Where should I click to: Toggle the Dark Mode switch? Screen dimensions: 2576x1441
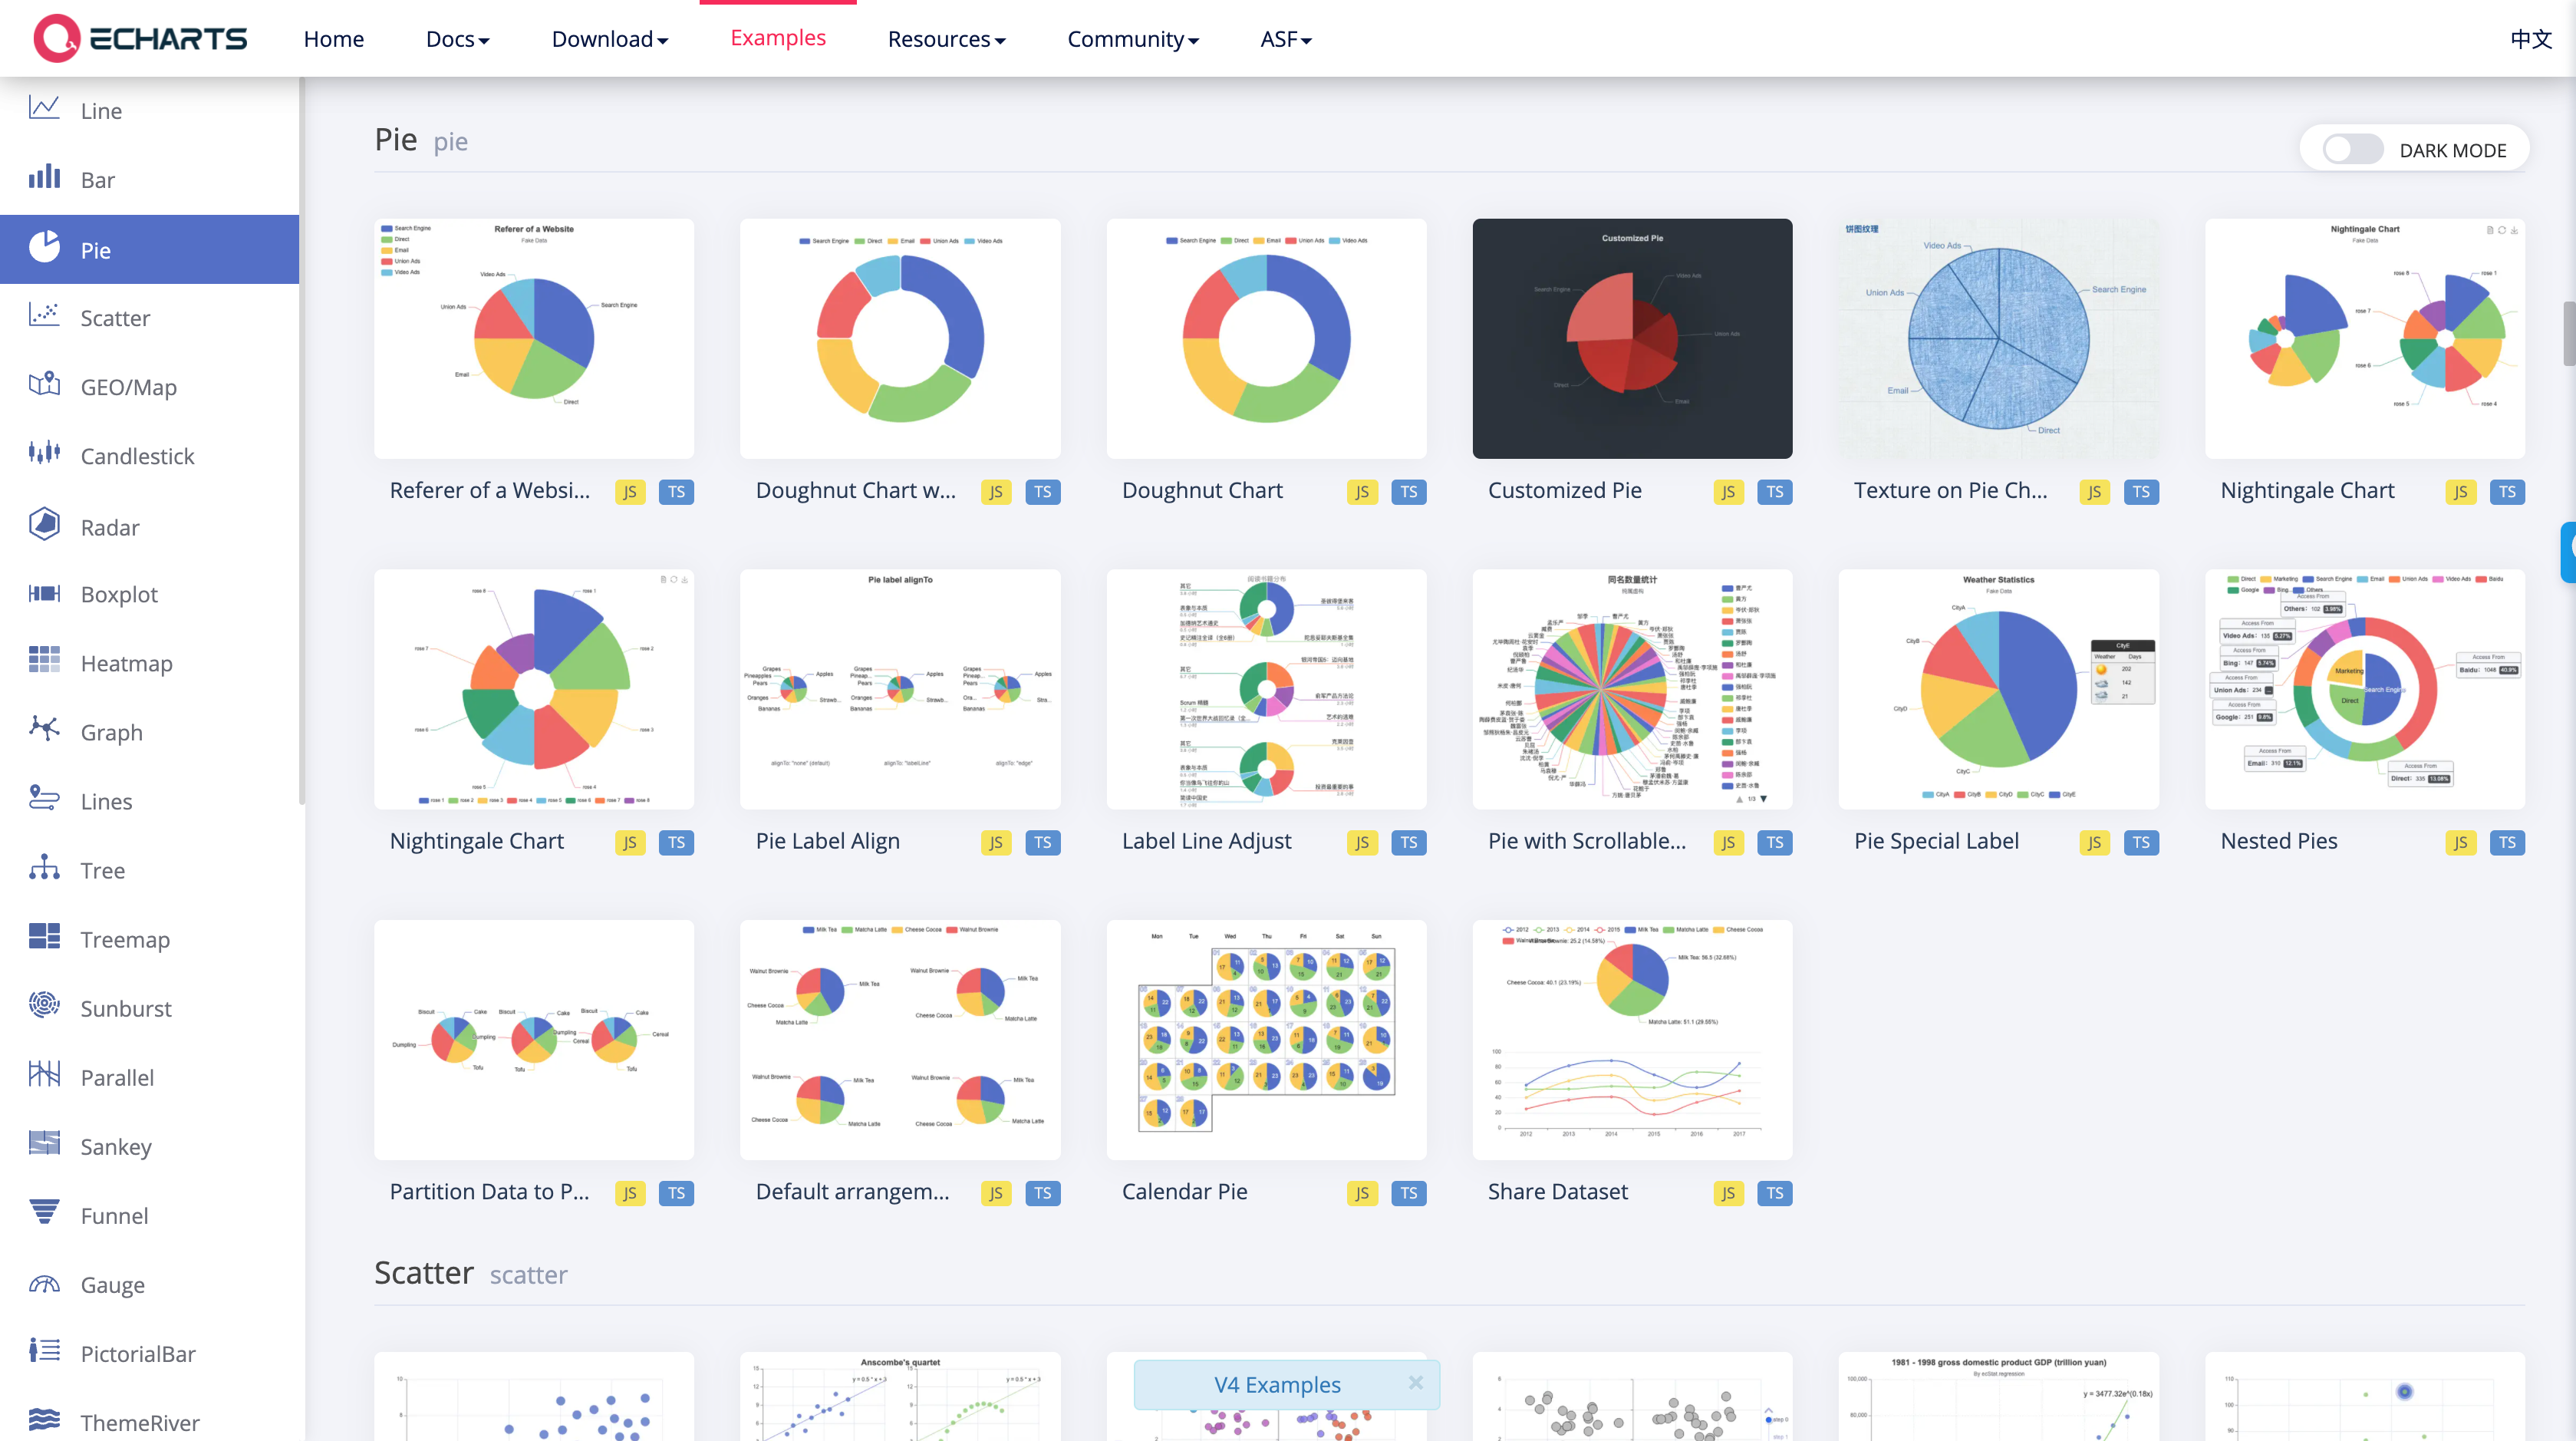(2351, 150)
